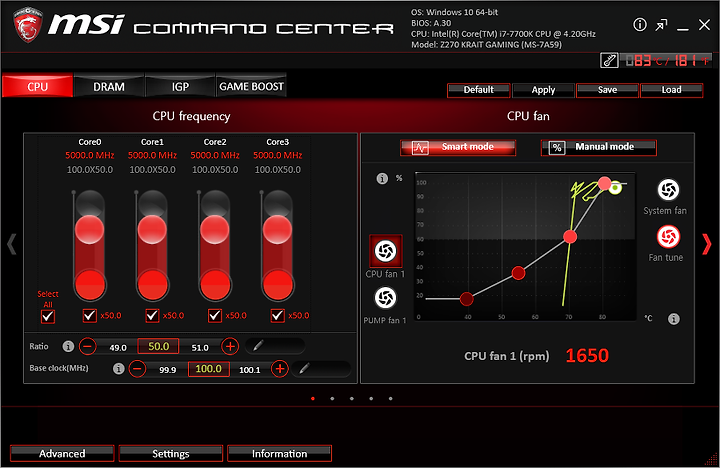Click the pencil edit icon for Base clock
Viewport: 720px width, 468px height.
[304, 368]
